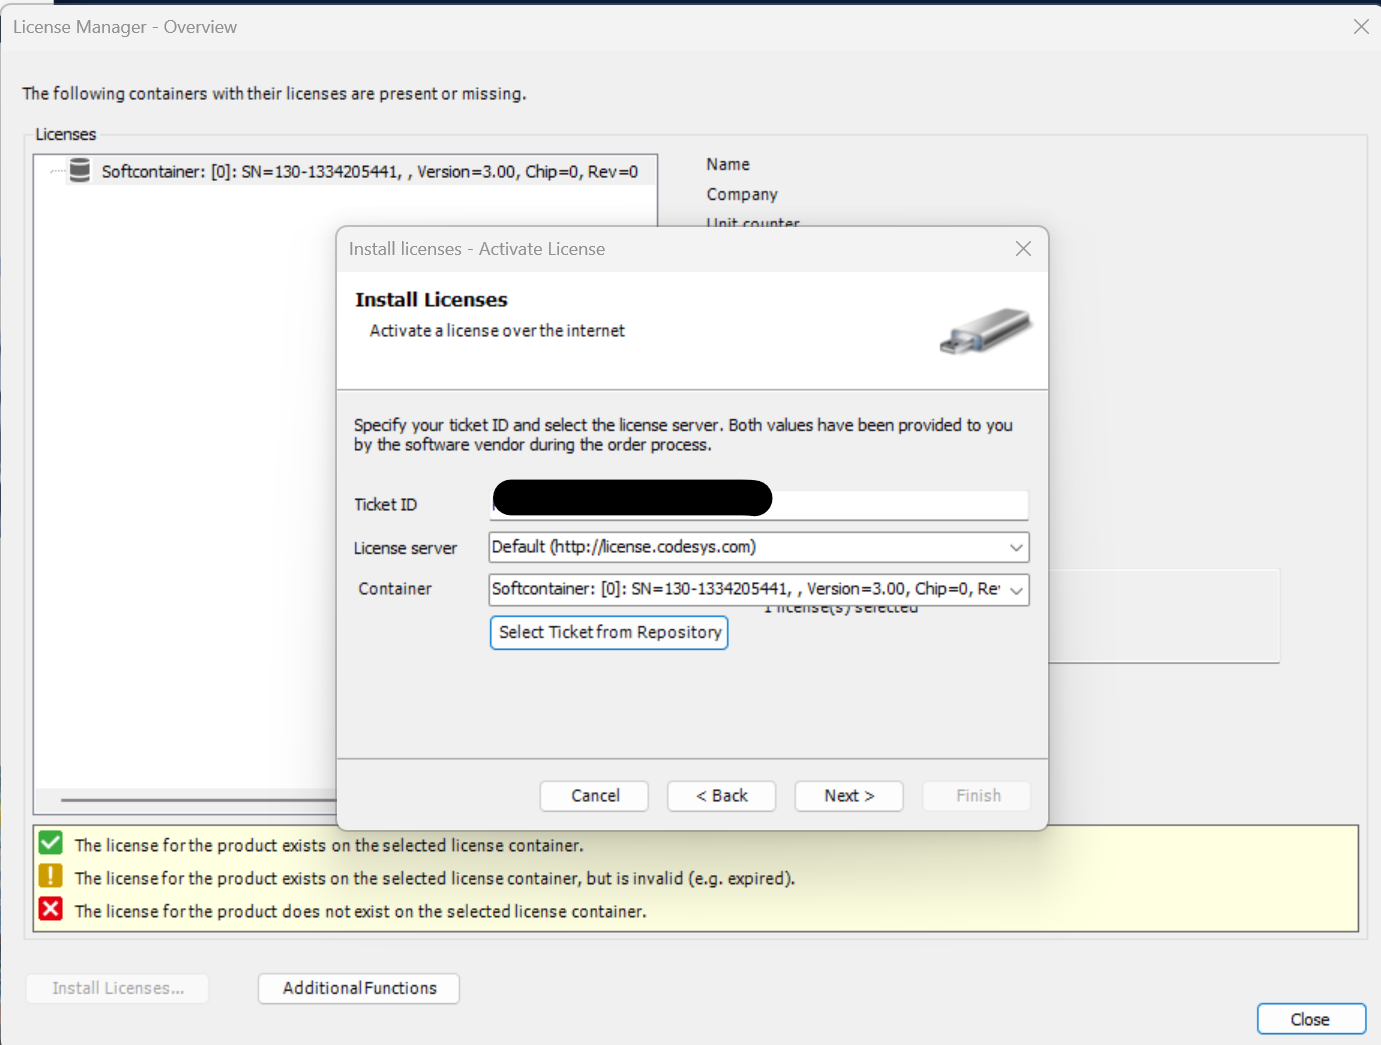Image resolution: width=1381 pixels, height=1045 pixels.
Task: Close the License Manager Overview window
Action: tap(1360, 27)
